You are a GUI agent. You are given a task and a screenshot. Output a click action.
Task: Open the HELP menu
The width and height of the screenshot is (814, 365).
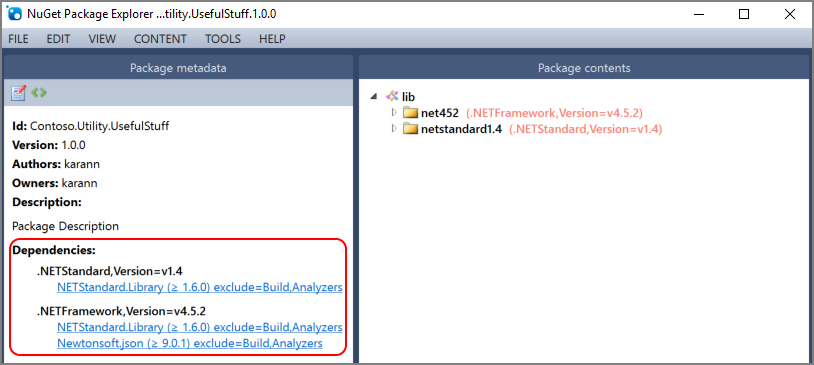coord(272,39)
